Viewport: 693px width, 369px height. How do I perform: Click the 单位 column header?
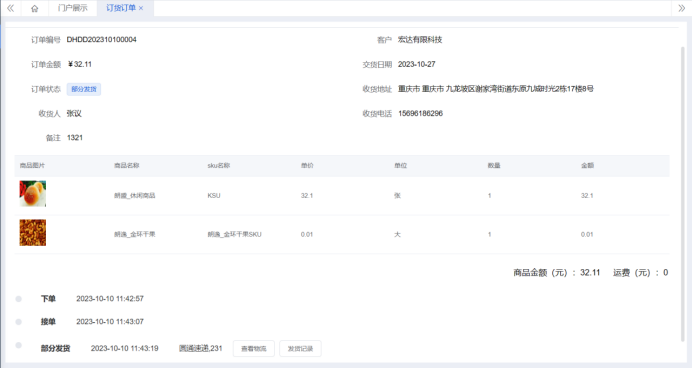click(x=400, y=166)
